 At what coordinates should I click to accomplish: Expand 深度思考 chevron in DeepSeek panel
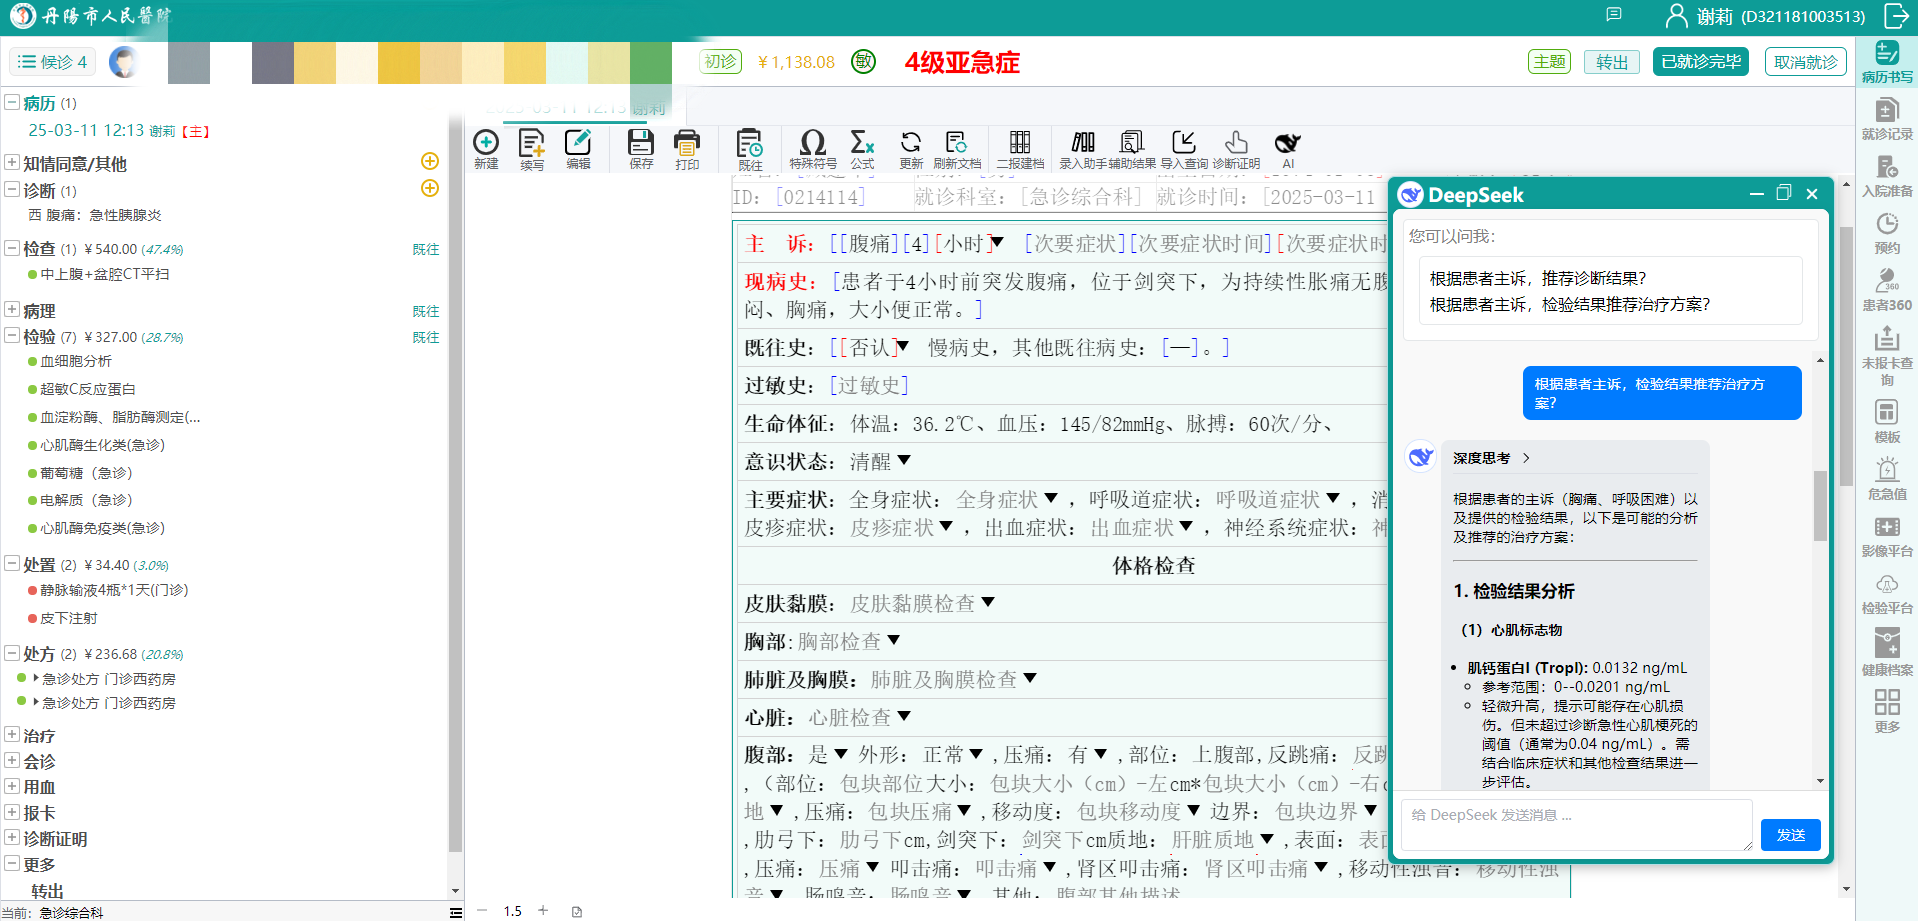1526,458
